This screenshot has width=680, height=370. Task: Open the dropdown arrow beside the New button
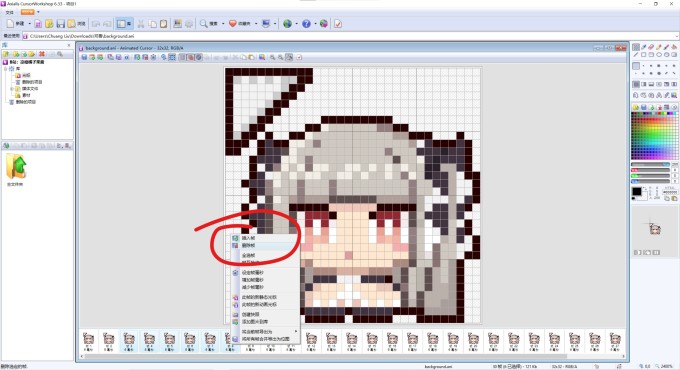coord(29,24)
